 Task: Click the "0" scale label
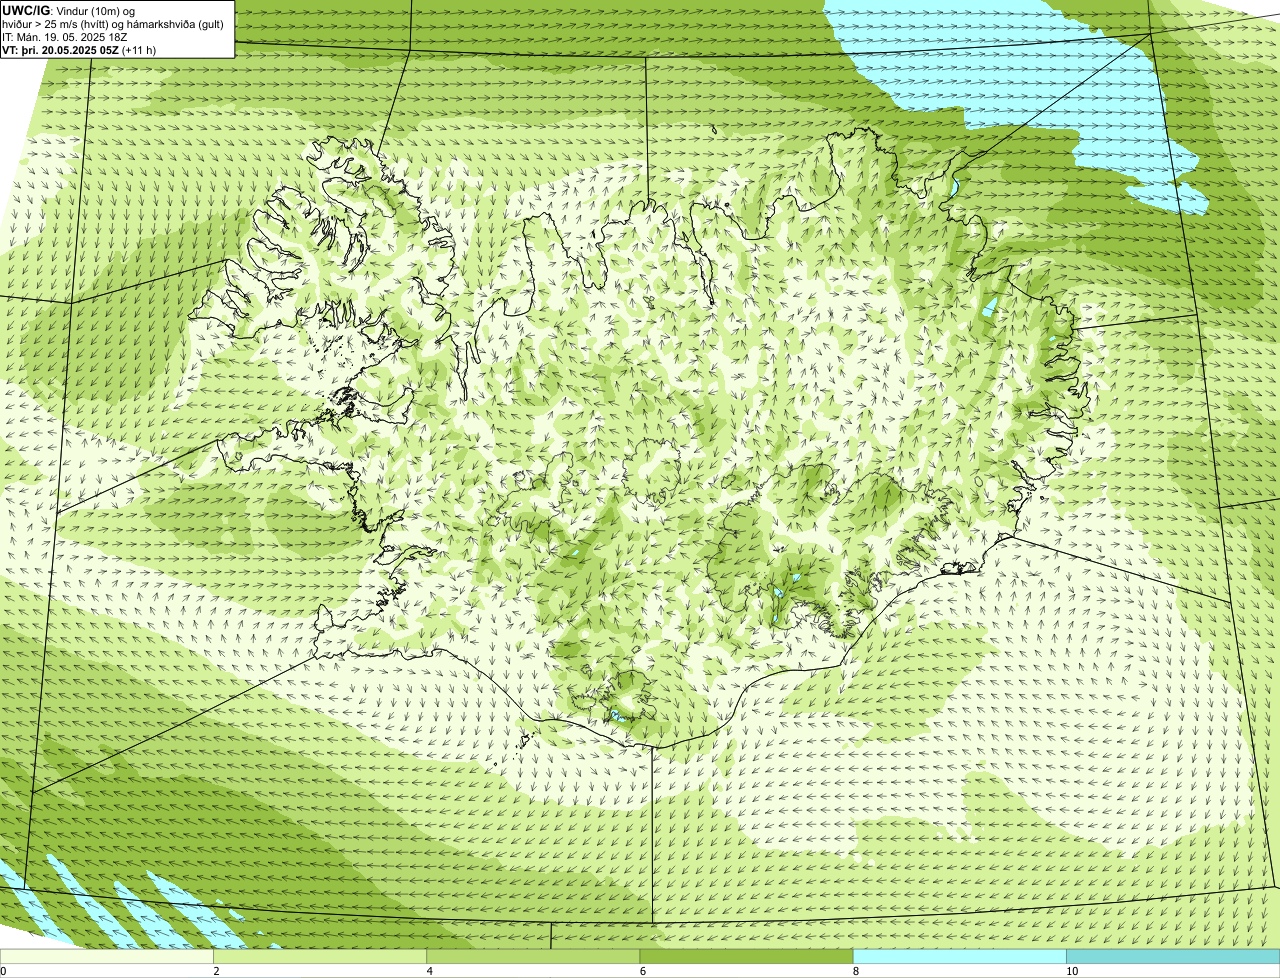point(4,971)
